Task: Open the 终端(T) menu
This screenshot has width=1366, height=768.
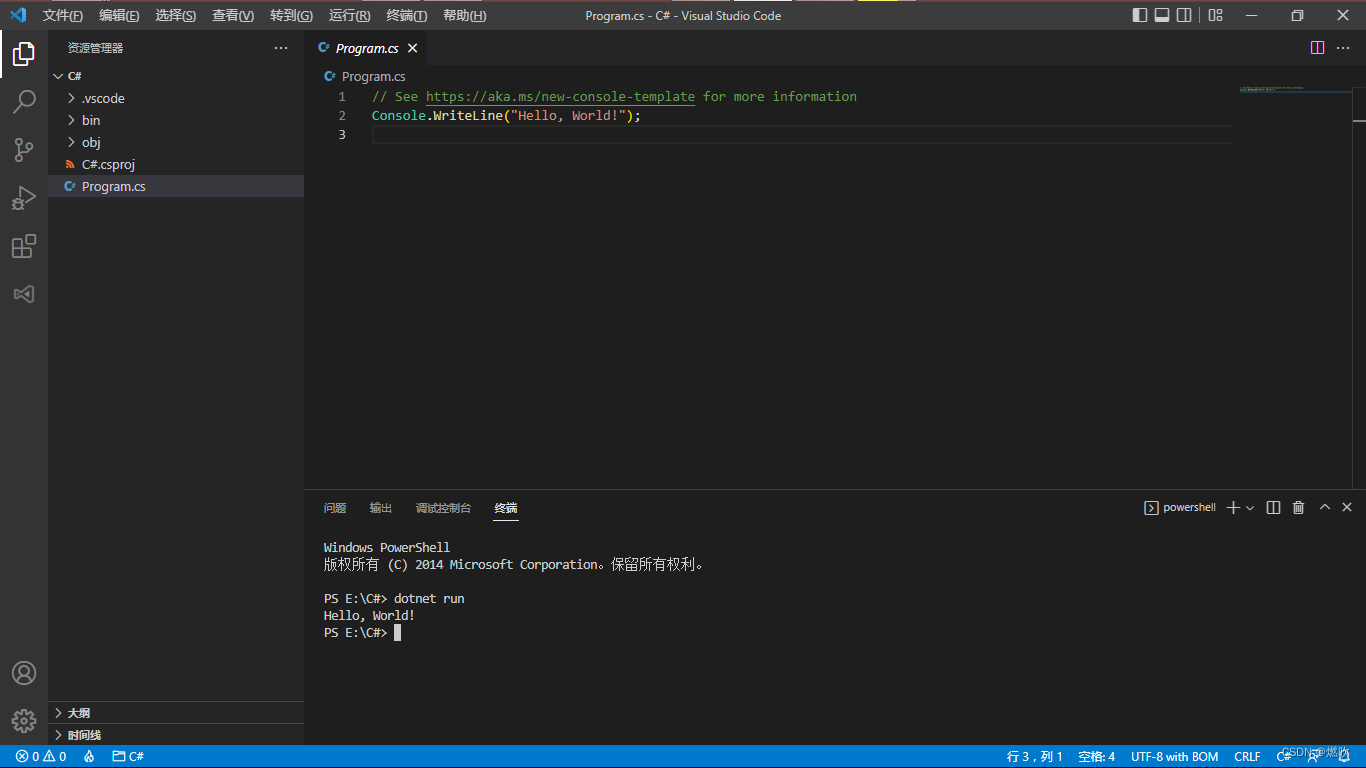Action: tap(407, 15)
